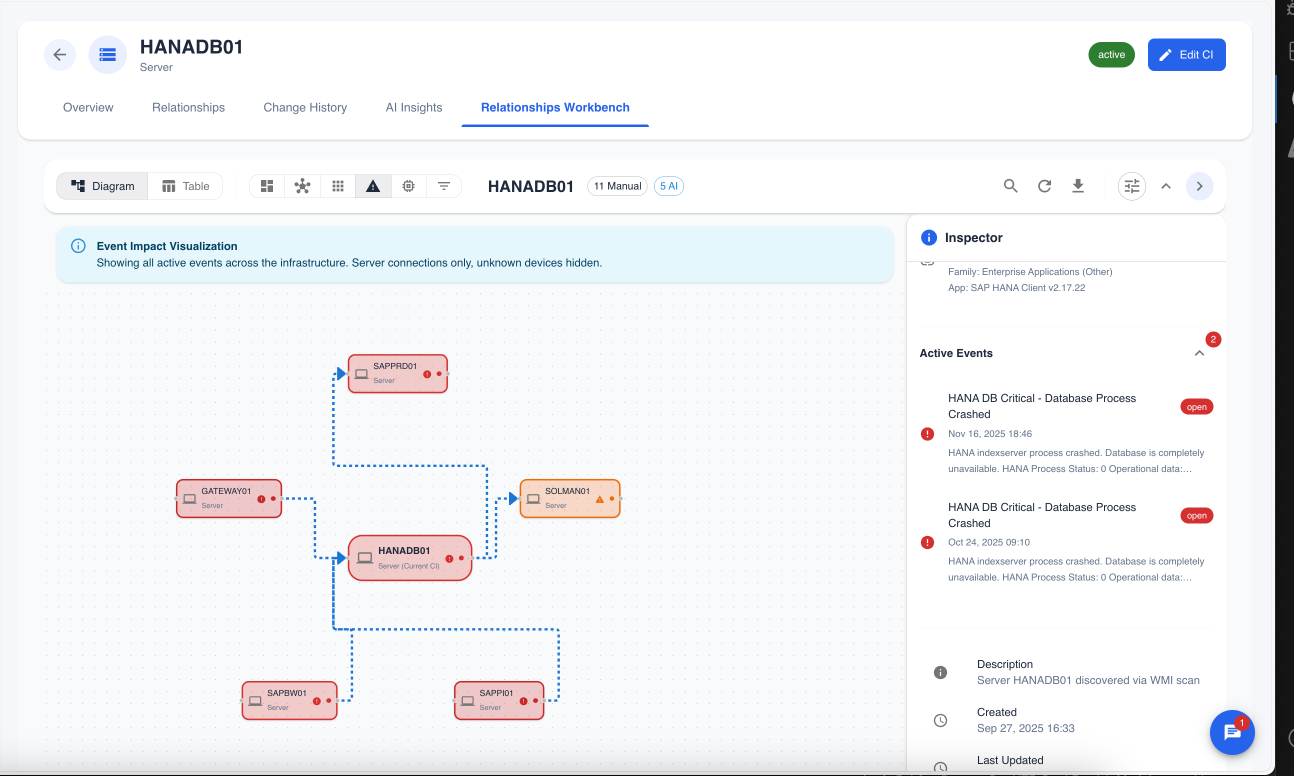Viewport: 1294px width, 776px height.
Task: Select the network graph layout icon
Action: tap(302, 186)
